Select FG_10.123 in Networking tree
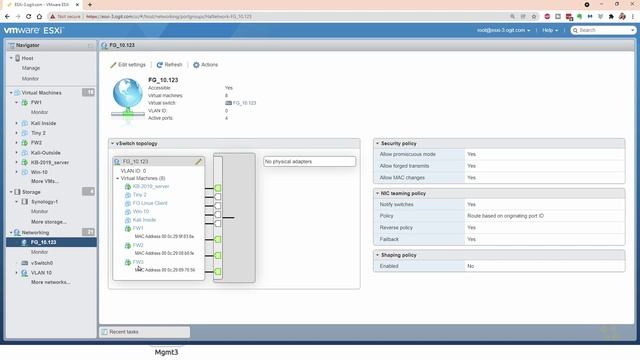This screenshot has height=360, width=640. click(x=51, y=242)
